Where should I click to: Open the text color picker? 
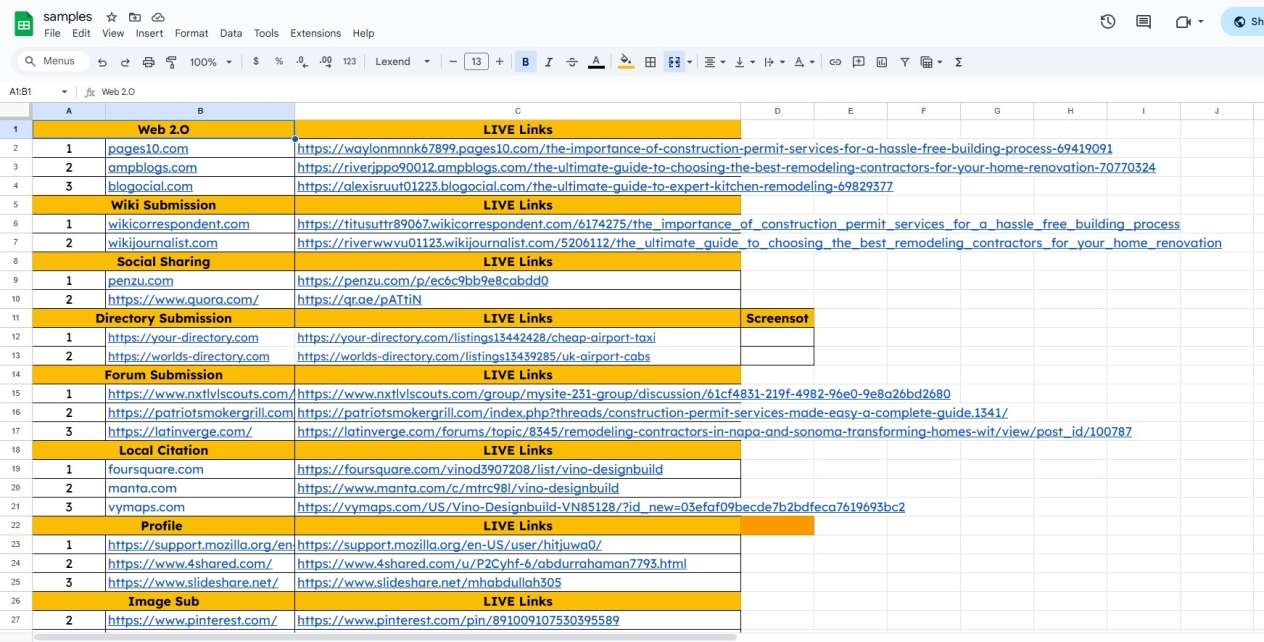(596, 62)
